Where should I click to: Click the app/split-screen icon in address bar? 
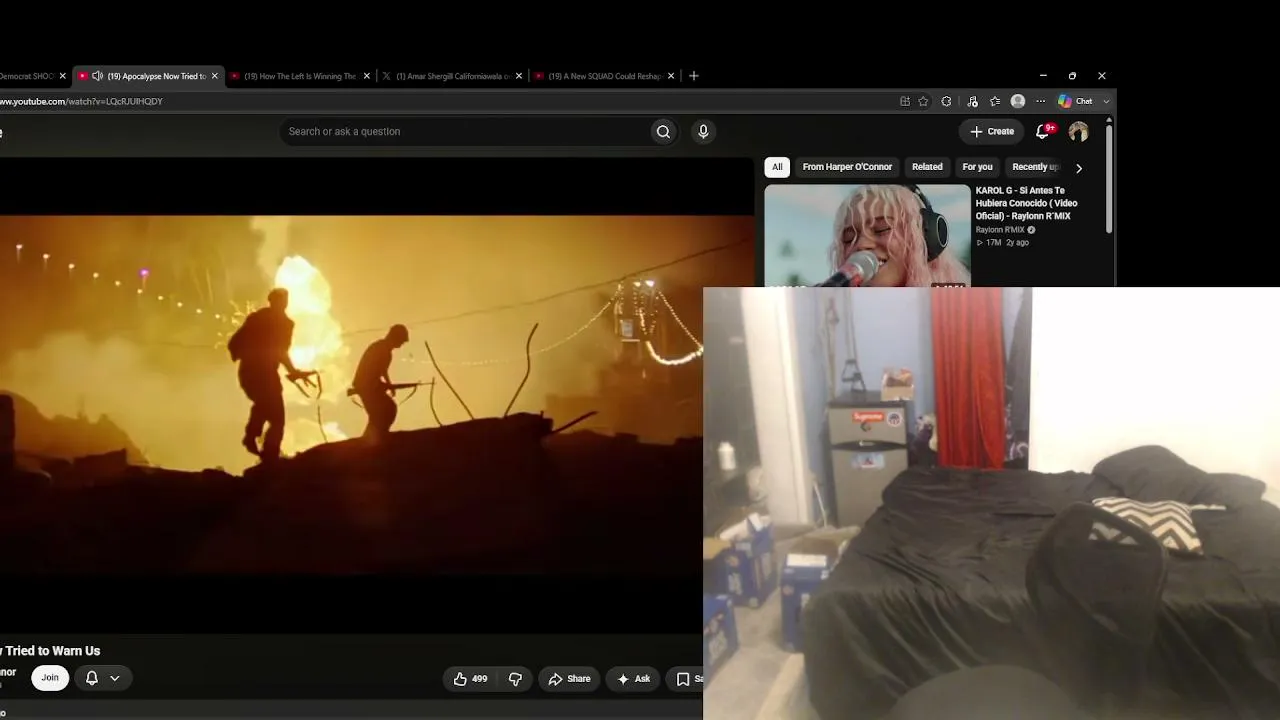(905, 101)
